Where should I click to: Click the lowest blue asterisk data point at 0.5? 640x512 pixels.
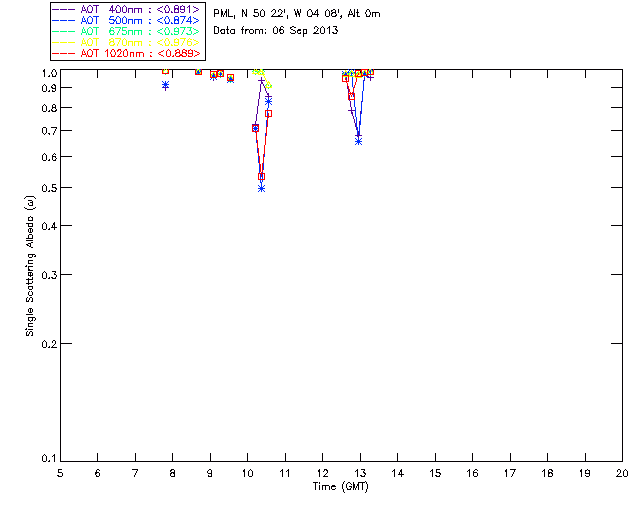pos(262,189)
